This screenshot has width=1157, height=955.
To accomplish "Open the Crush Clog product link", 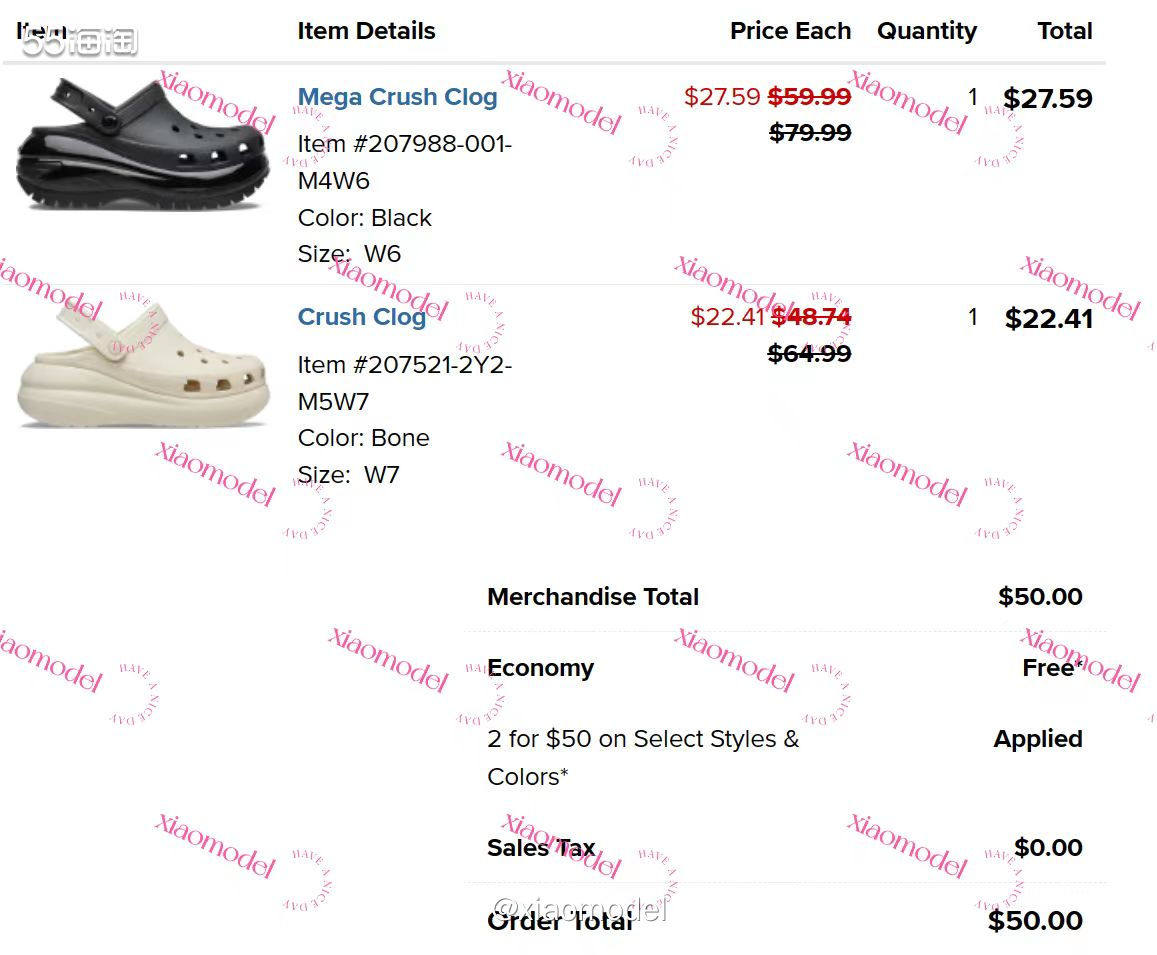I will pos(361,317).
